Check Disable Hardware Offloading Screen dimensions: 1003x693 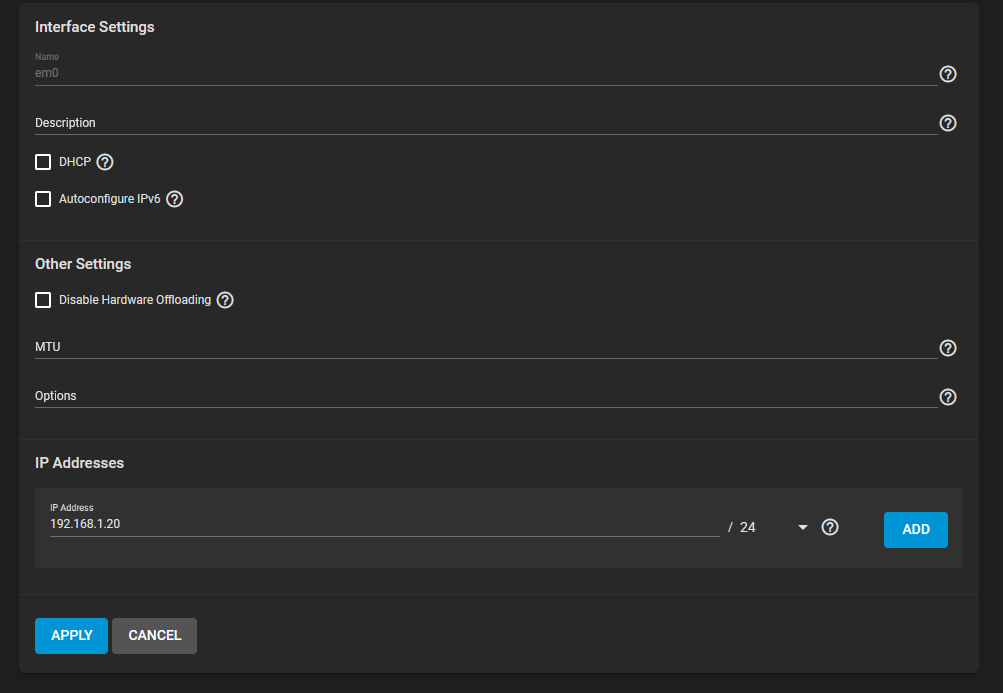(x=43, y=300)
